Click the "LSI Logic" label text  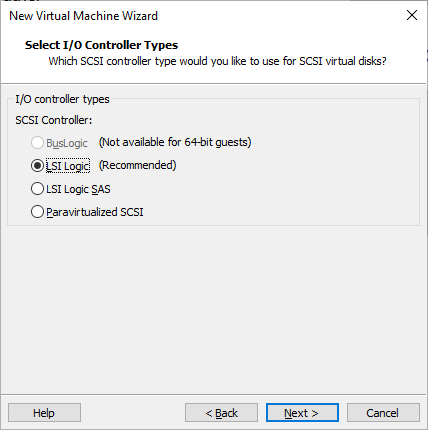(x=68, y=166)
